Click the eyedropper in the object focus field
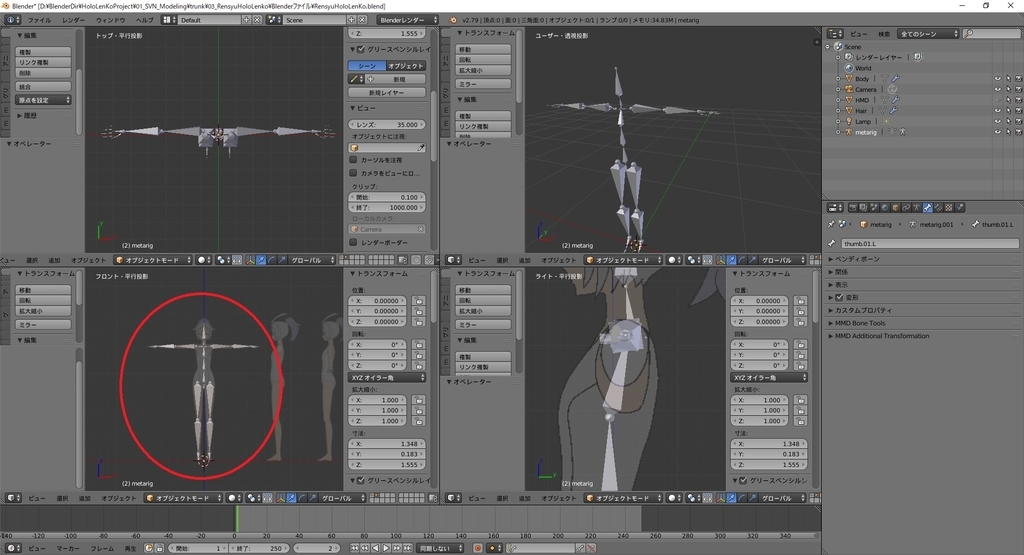 click(x=421, y=148)
